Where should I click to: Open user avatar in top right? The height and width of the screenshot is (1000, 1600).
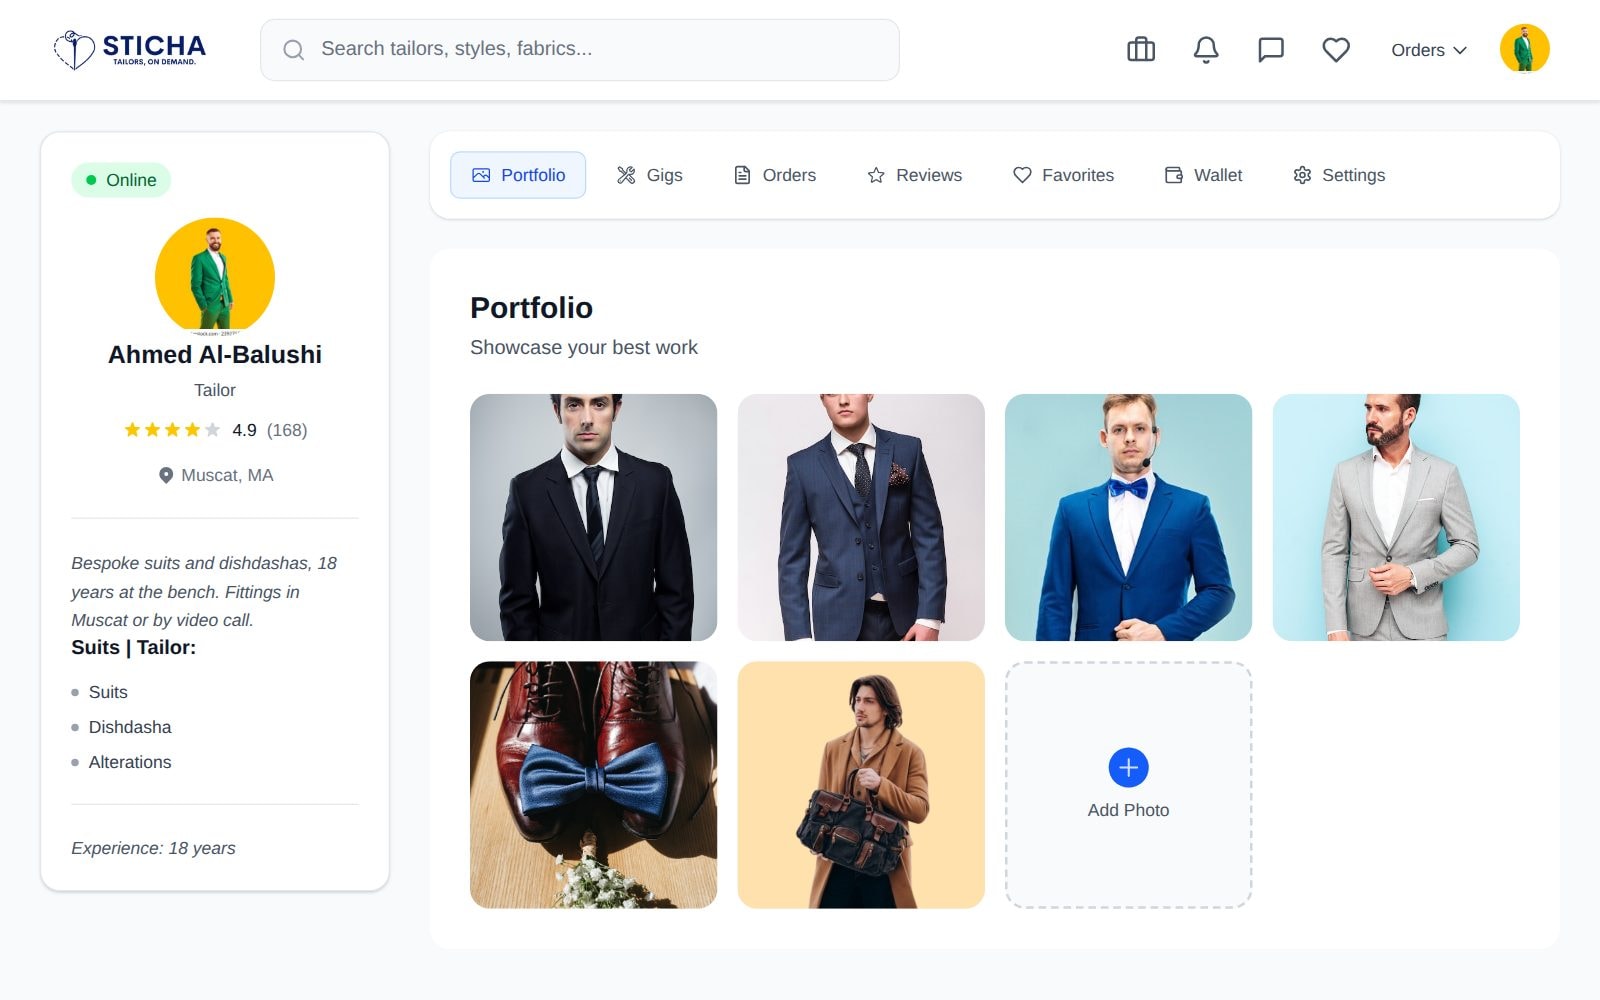(x=1524, y=49)
